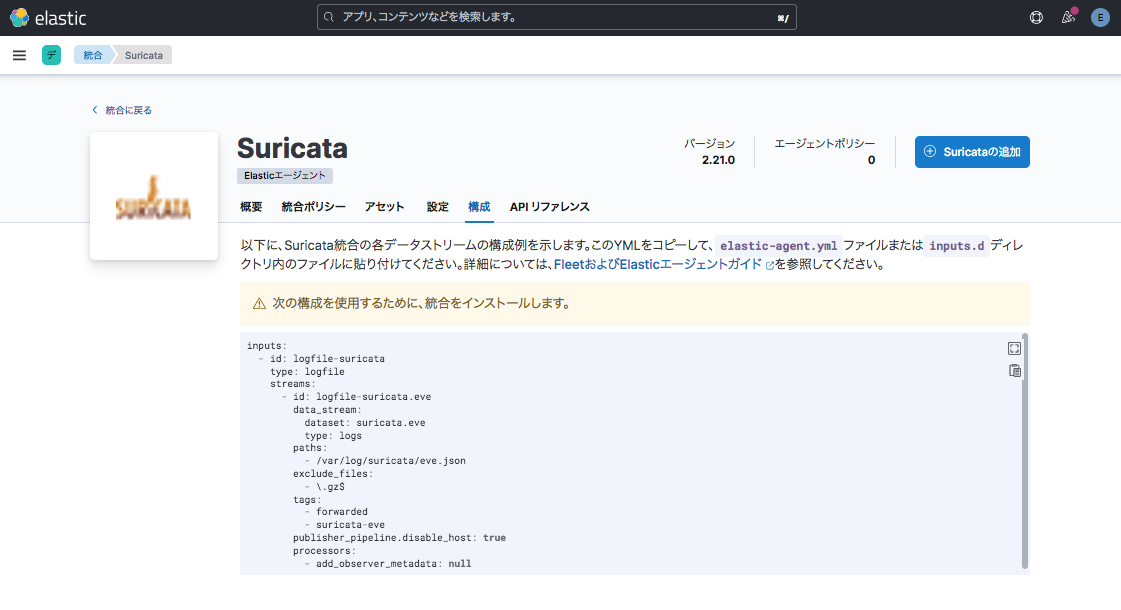Image resolution: width=1121 pixels, height=610 pixels.
Task: Open the 設定 tab
Action: pyautogui.click(x=438, y=207)
